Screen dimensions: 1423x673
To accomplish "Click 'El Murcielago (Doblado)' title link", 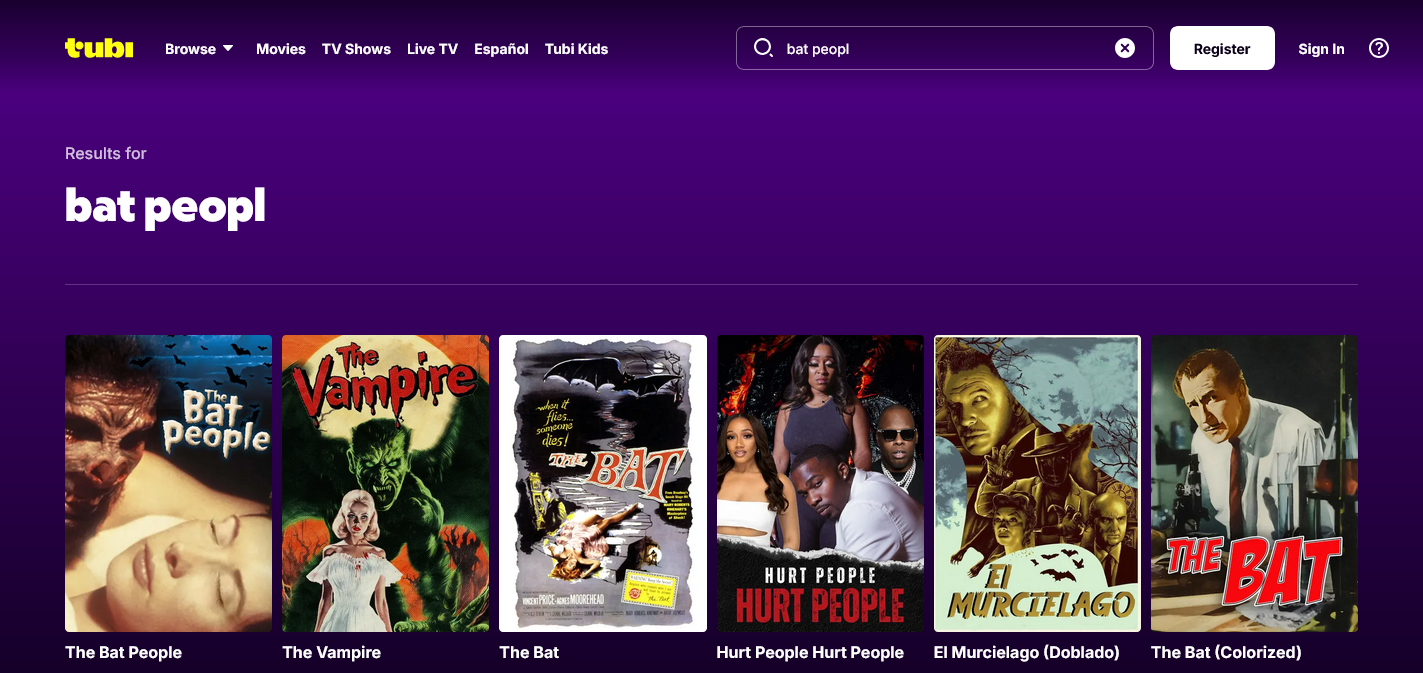I will (1026, 652).
